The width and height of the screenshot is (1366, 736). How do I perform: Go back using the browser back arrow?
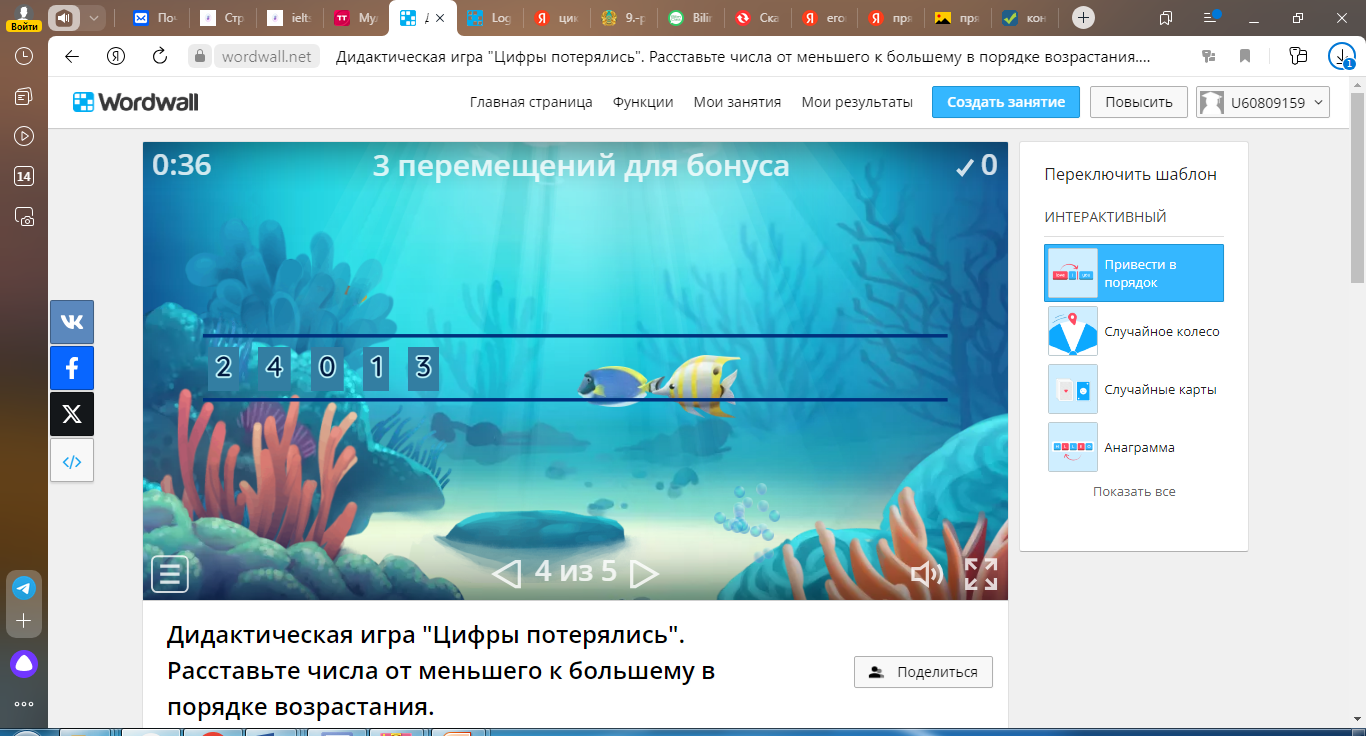(72, 56)
